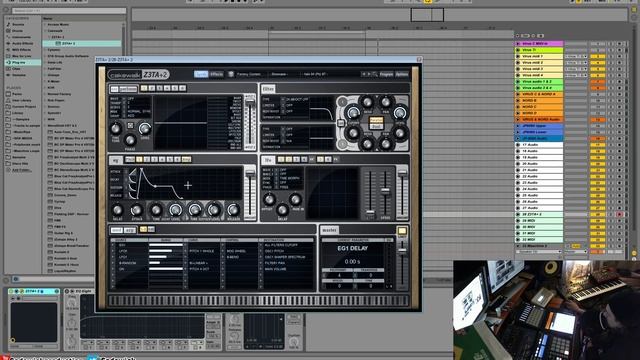The height and width of the screenshot is (360, 640).
Task: Open Instruments category icon in browser
Action: point(8,37)
